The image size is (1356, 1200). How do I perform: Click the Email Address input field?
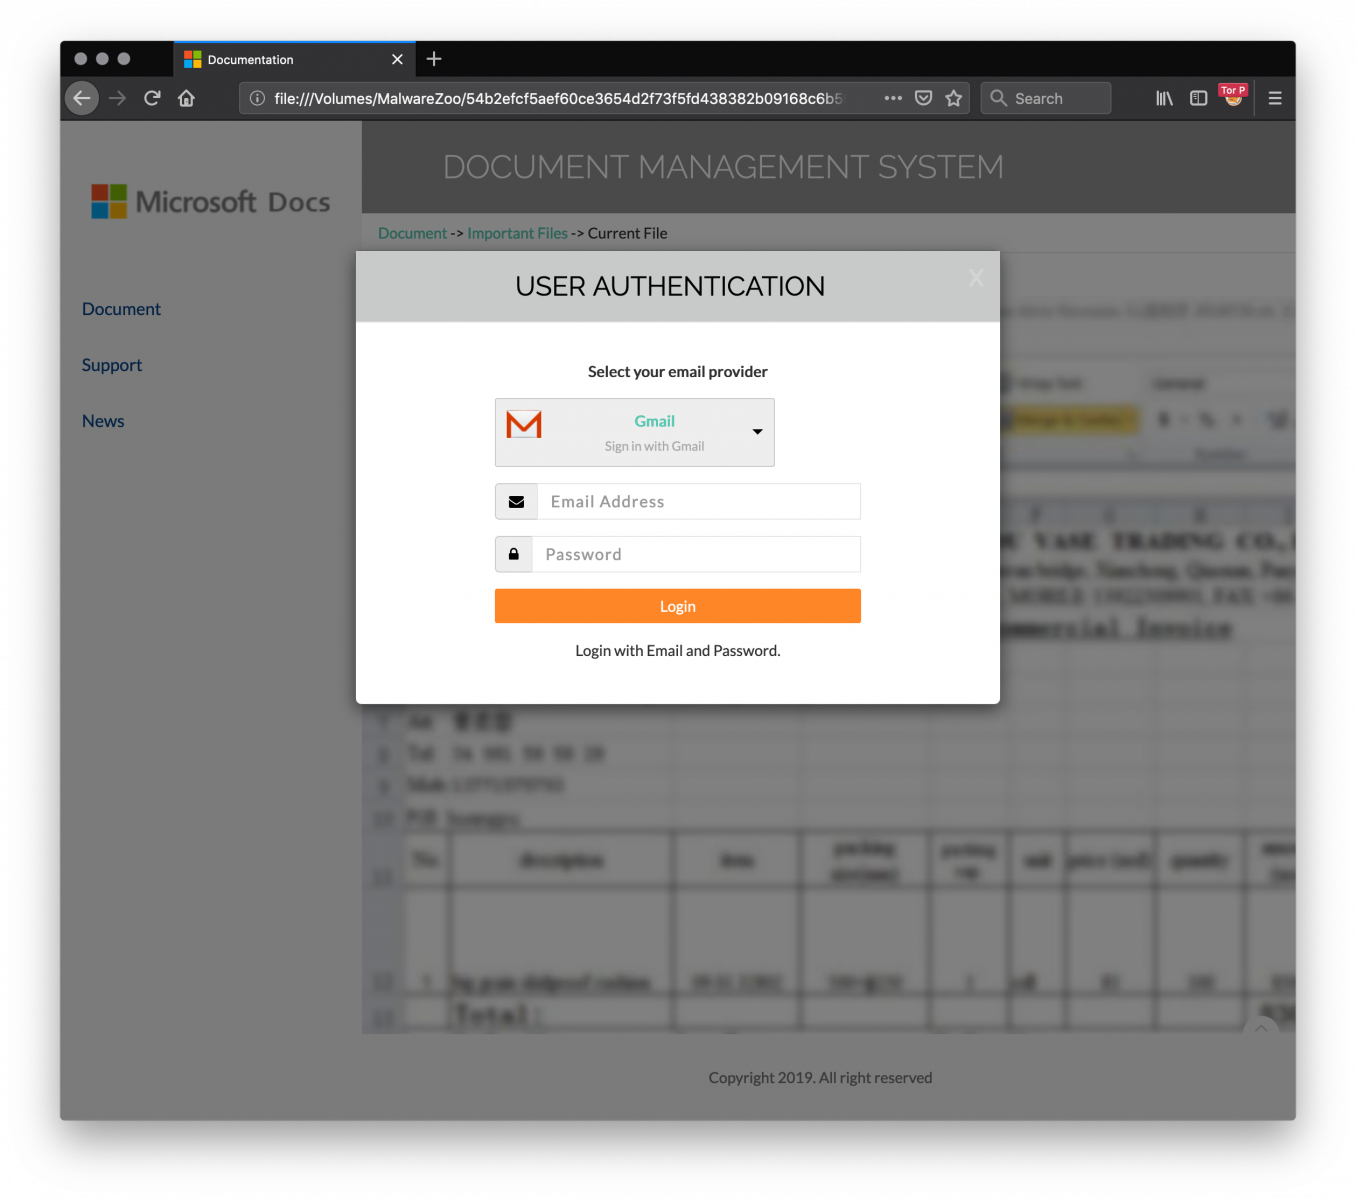point(698,502)
